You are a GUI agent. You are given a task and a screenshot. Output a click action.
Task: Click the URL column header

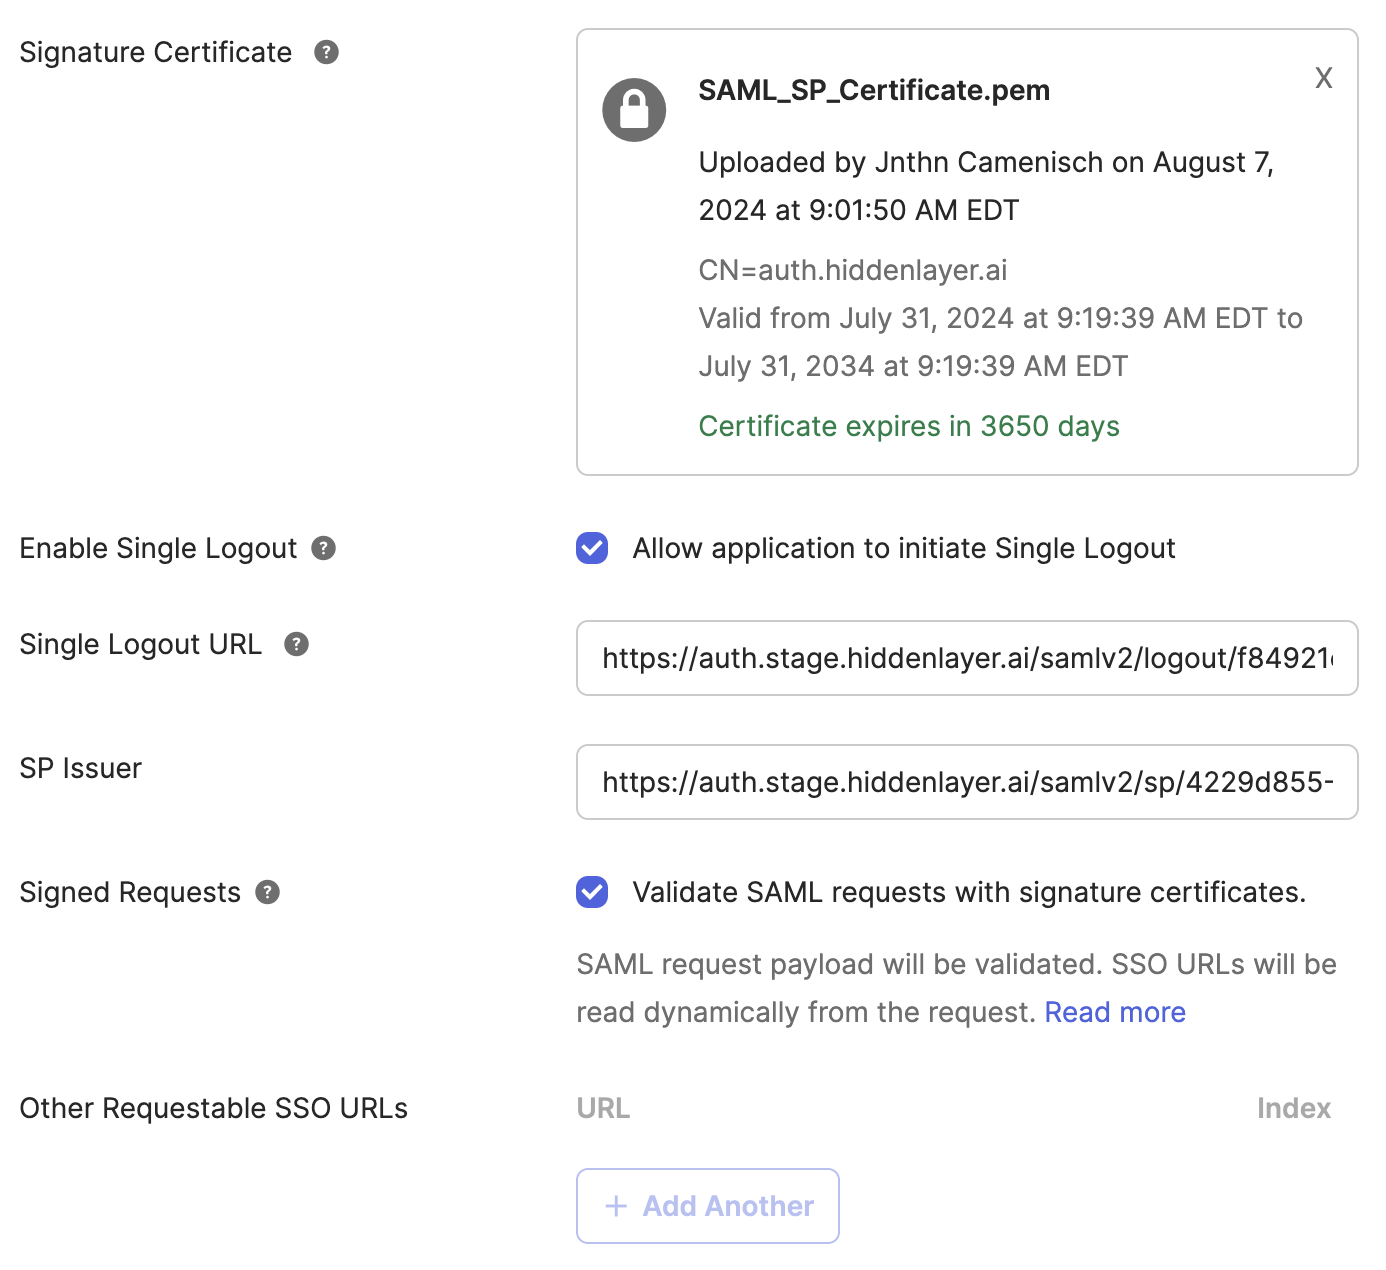tap(603, 1108)
